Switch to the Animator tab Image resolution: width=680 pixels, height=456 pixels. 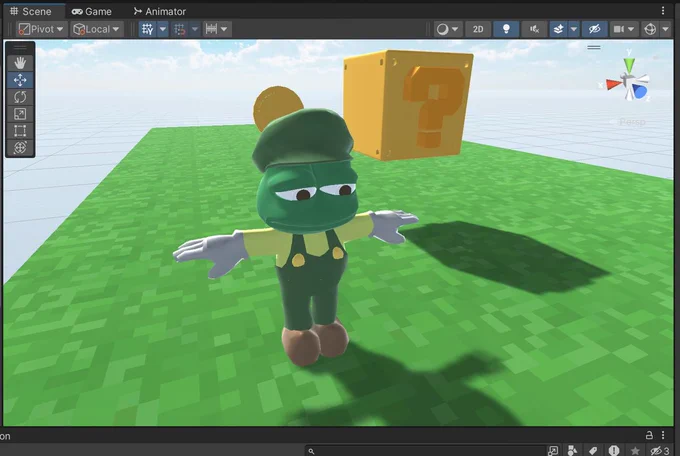(x=160, y=11)
